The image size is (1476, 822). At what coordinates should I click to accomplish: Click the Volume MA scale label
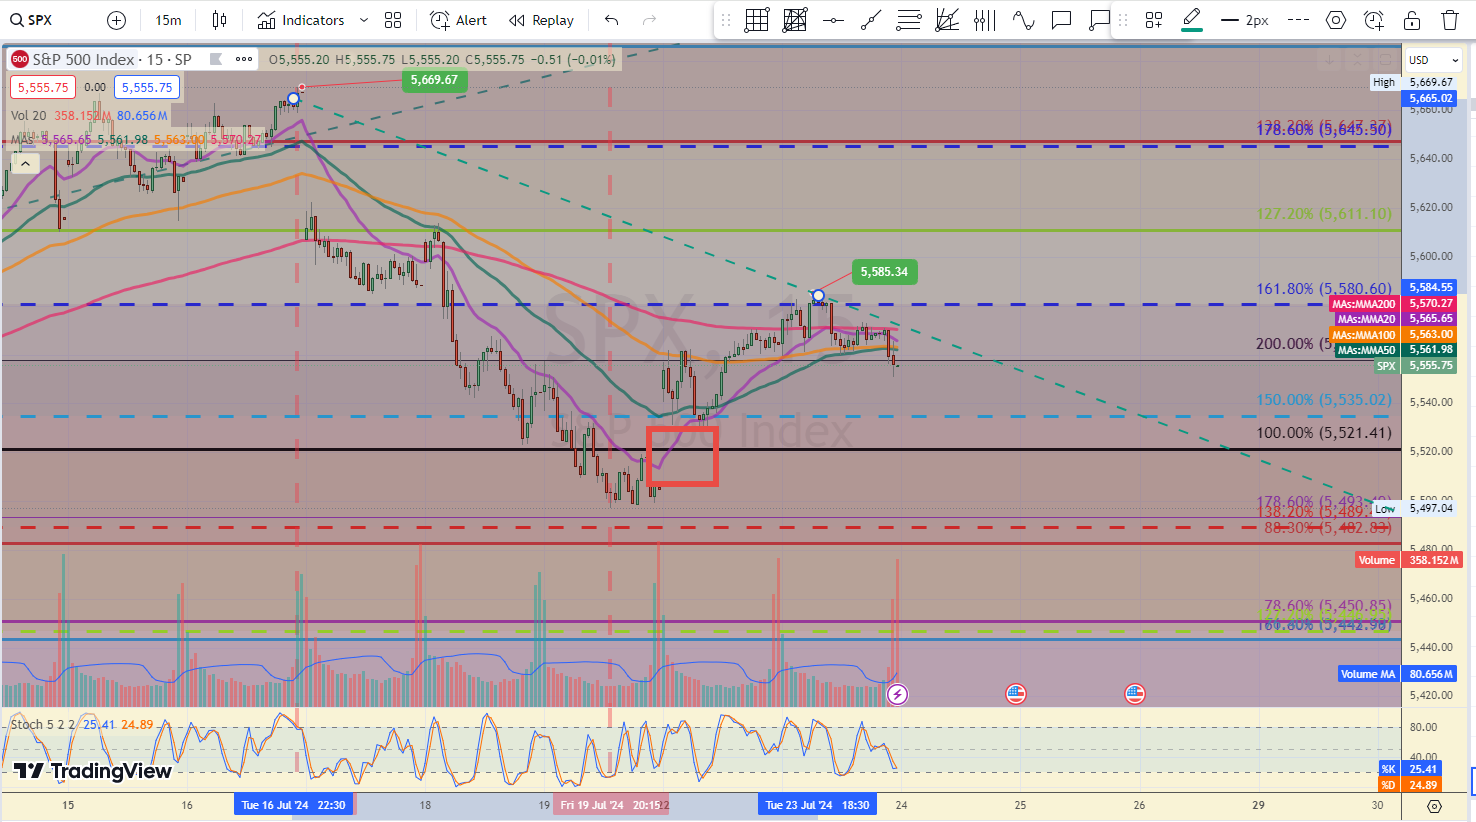point(1367,674)
